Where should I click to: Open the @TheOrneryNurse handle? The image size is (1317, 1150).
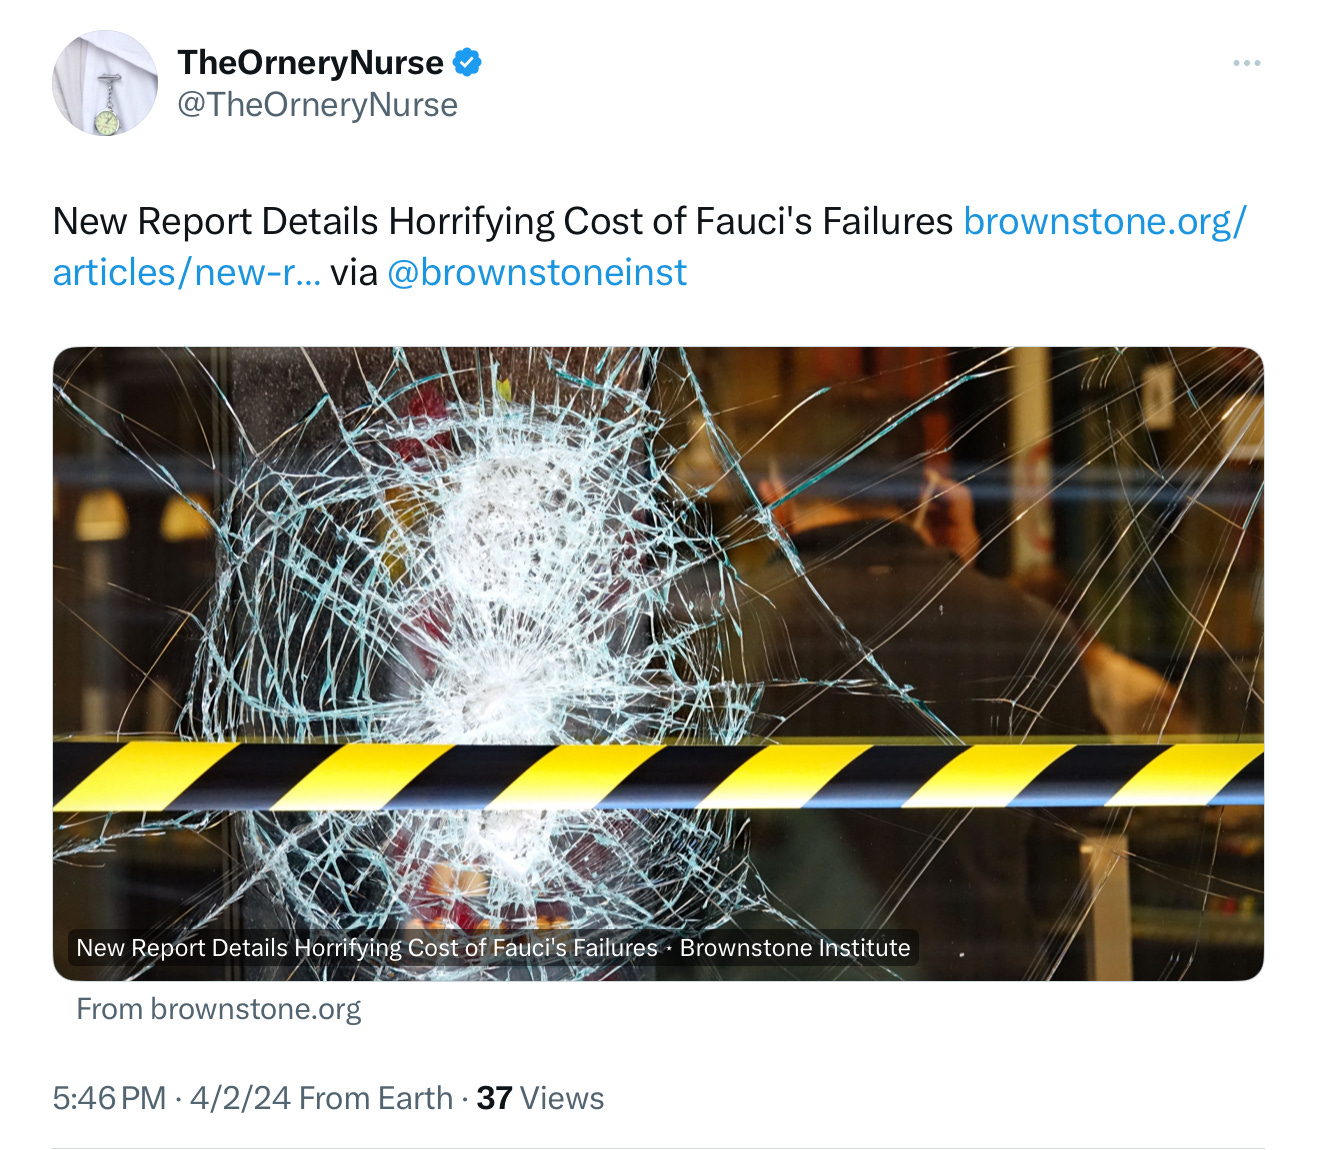(318, 104)
